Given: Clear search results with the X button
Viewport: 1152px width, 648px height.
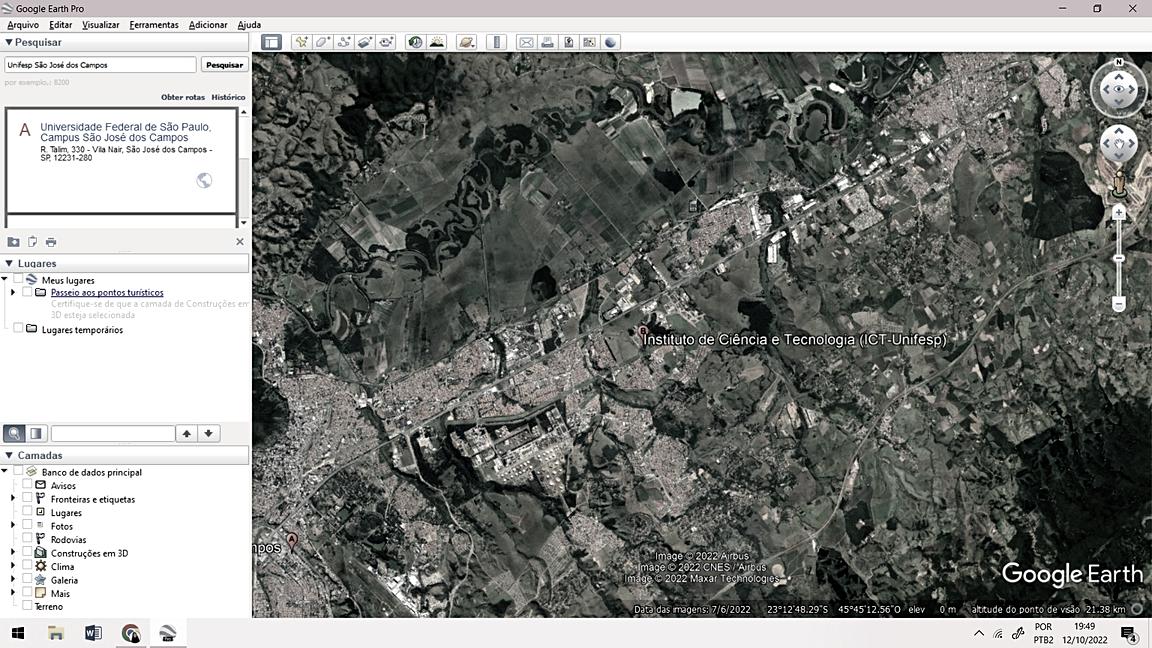Looking at the screenshot, I should (x=240, y=242).
